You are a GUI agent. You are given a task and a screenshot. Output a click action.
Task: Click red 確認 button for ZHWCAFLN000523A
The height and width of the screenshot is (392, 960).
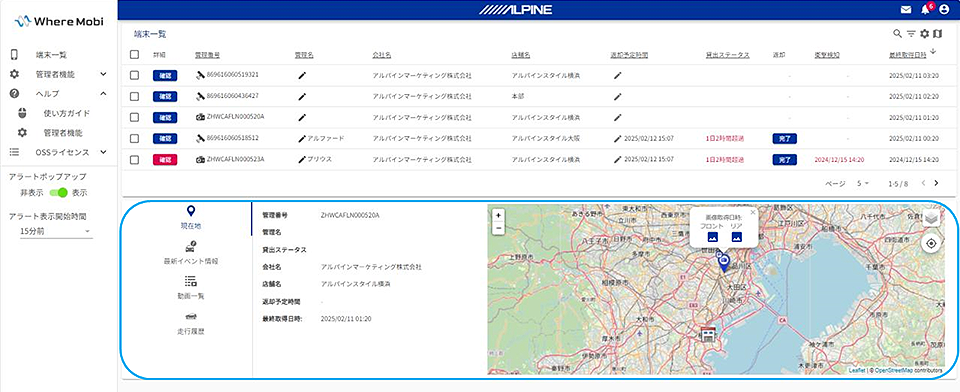tap(165, 159)
